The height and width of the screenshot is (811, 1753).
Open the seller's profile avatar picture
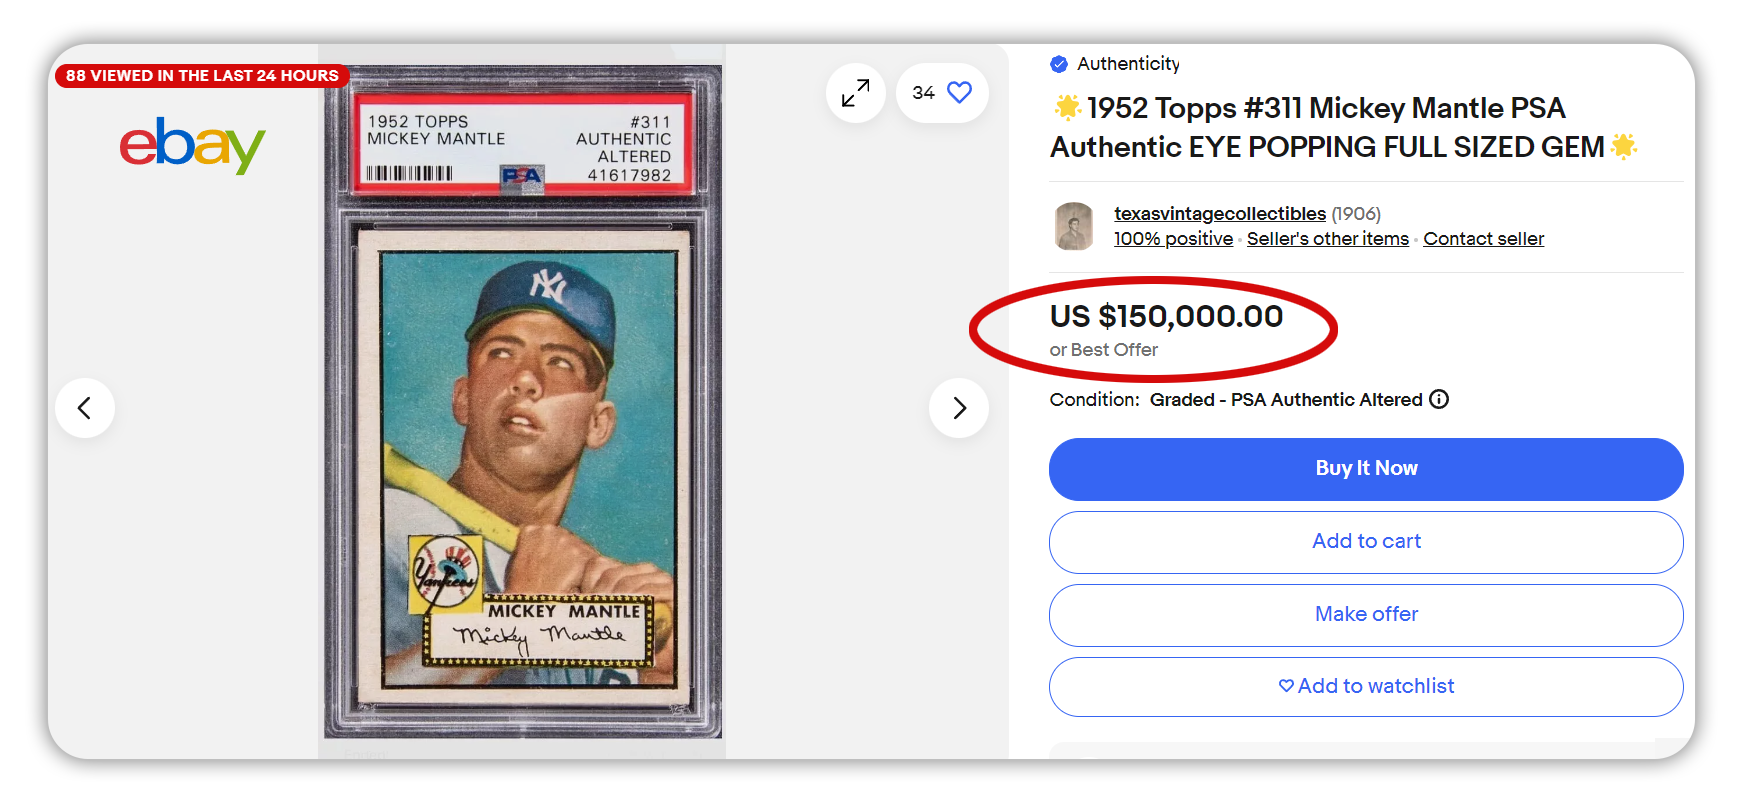click(1074, 226)
